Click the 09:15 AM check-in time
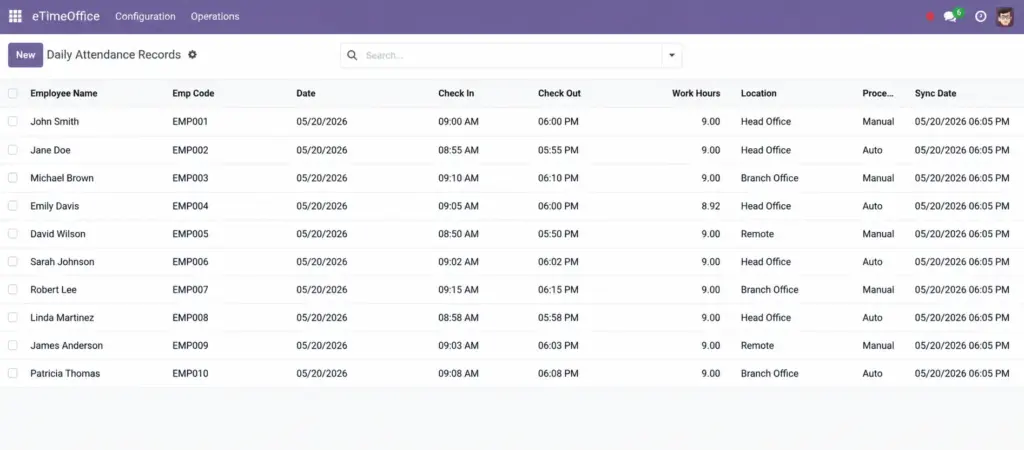Screen dimensions: 1024x450 458,289
